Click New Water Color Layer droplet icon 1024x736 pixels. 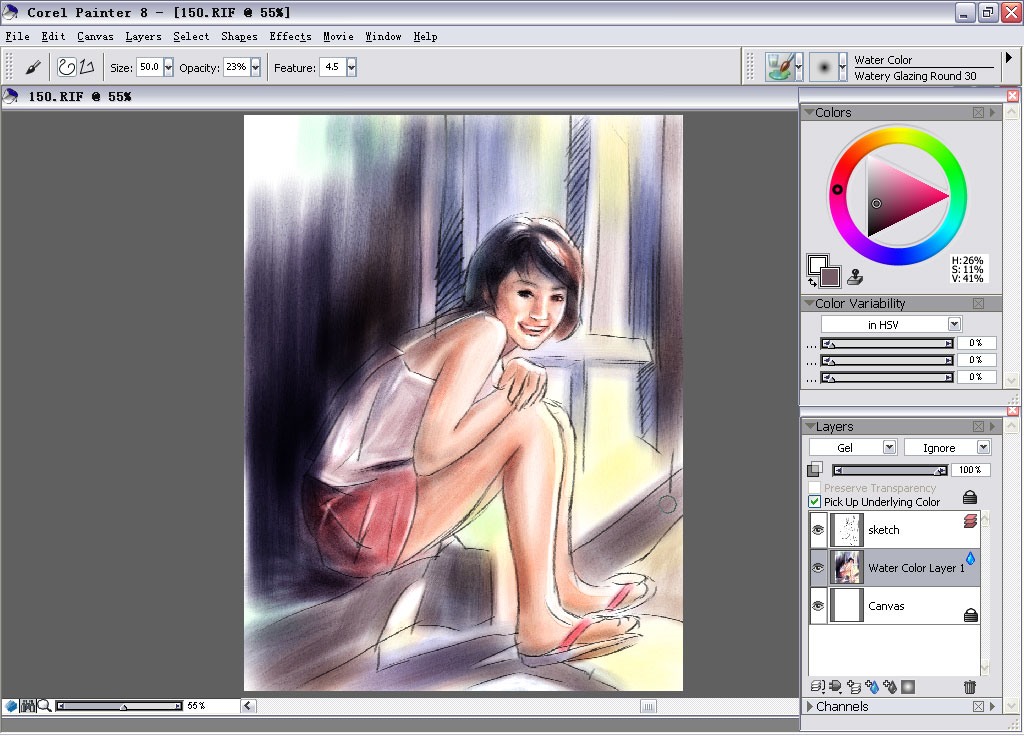pos(872,686)
